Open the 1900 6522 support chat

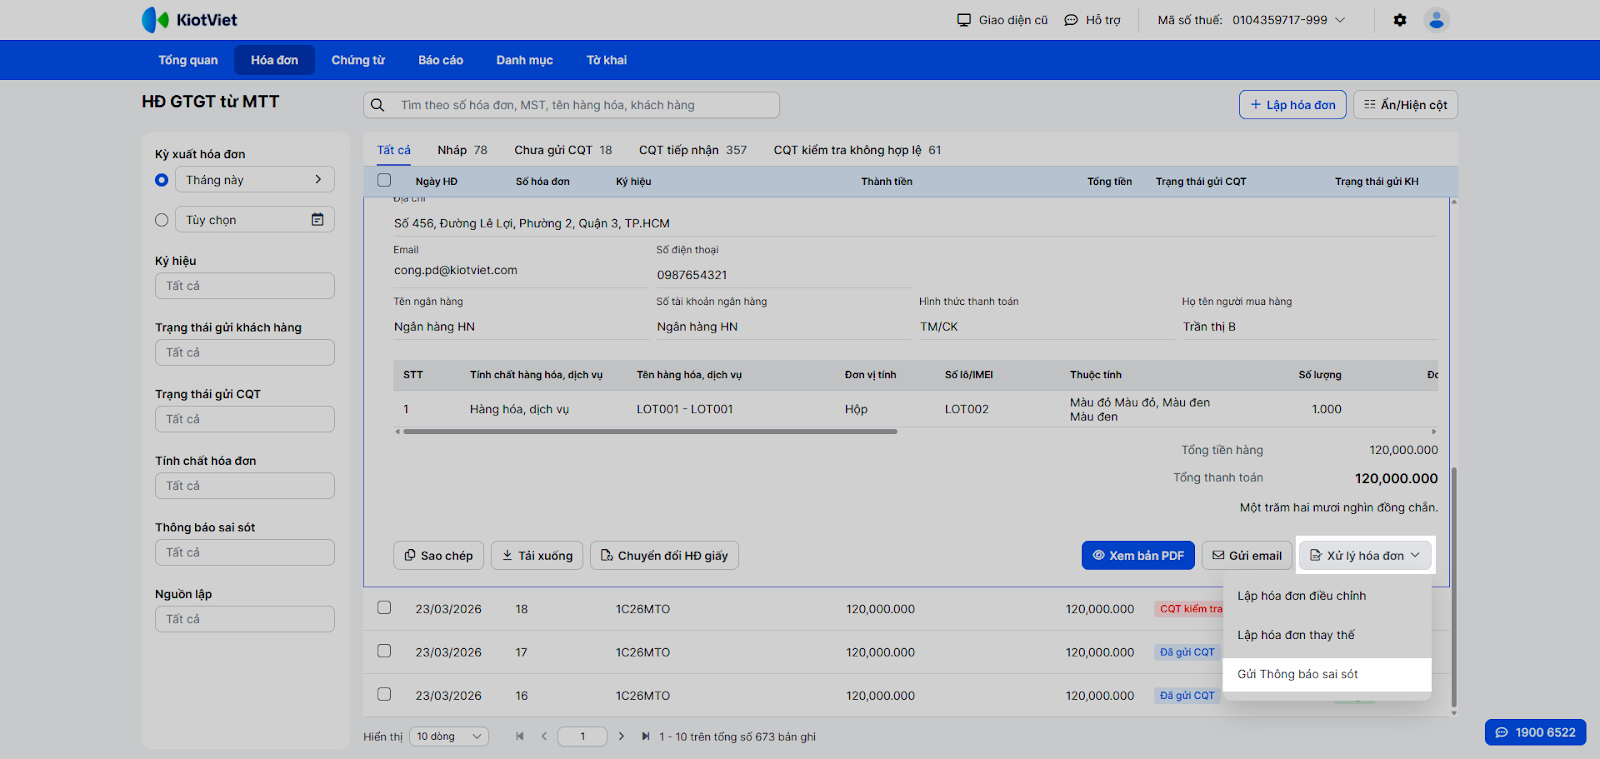(x=1535, y=732)
